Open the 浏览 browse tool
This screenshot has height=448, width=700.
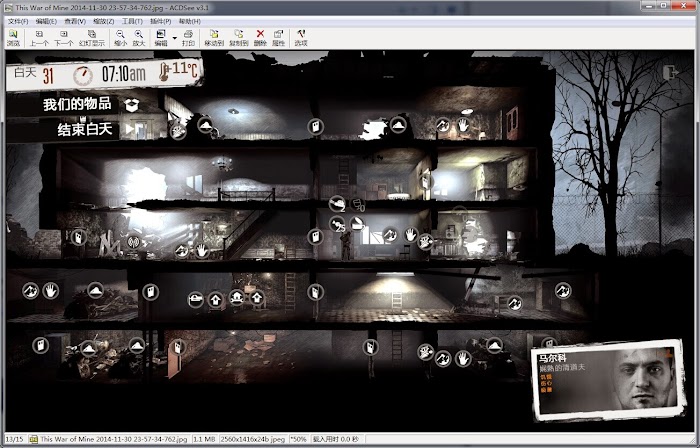[13, 38]
